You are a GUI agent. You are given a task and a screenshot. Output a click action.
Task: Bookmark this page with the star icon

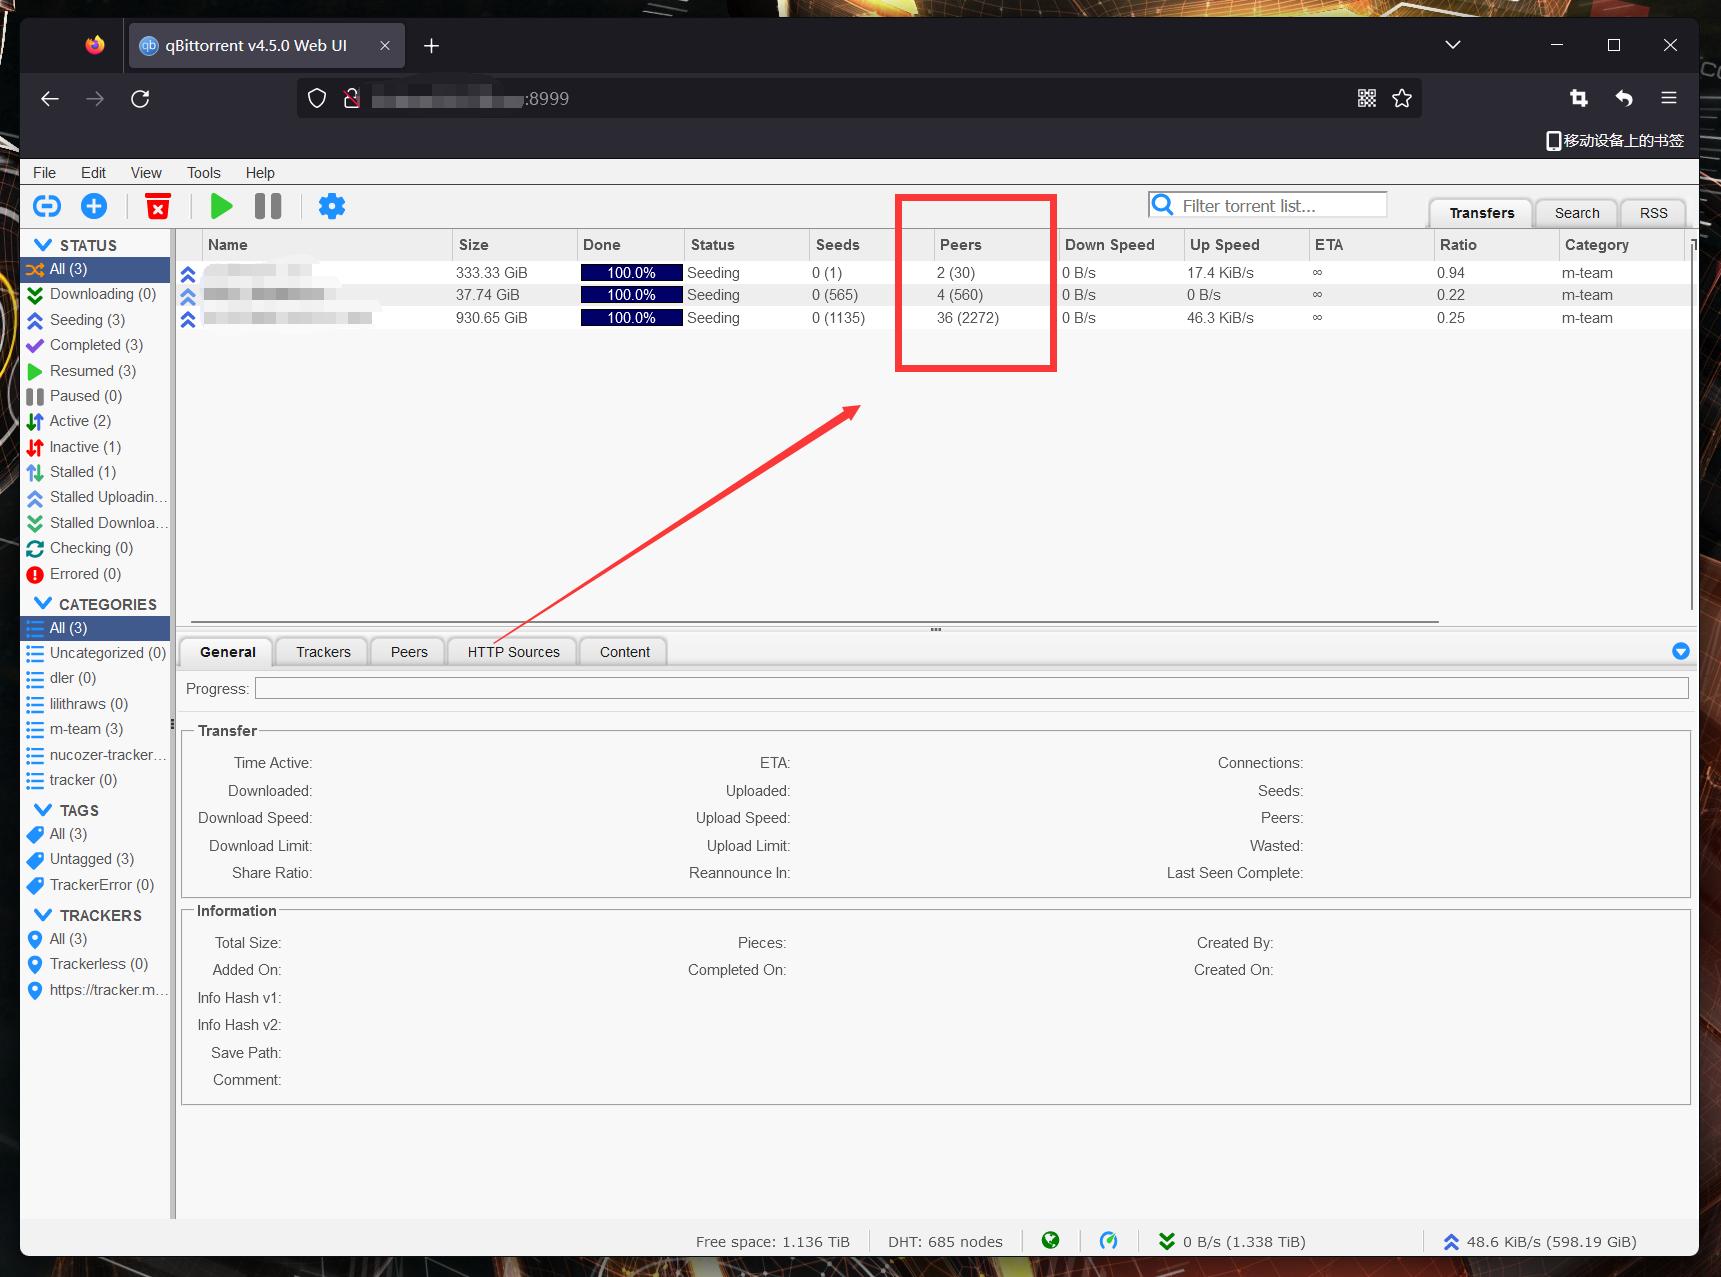1402,98
